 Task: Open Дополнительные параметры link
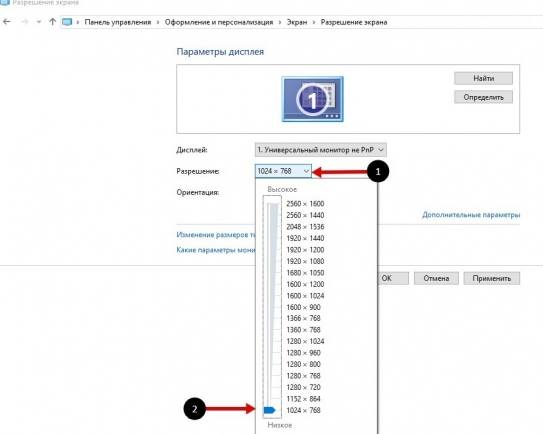[471, 215]
